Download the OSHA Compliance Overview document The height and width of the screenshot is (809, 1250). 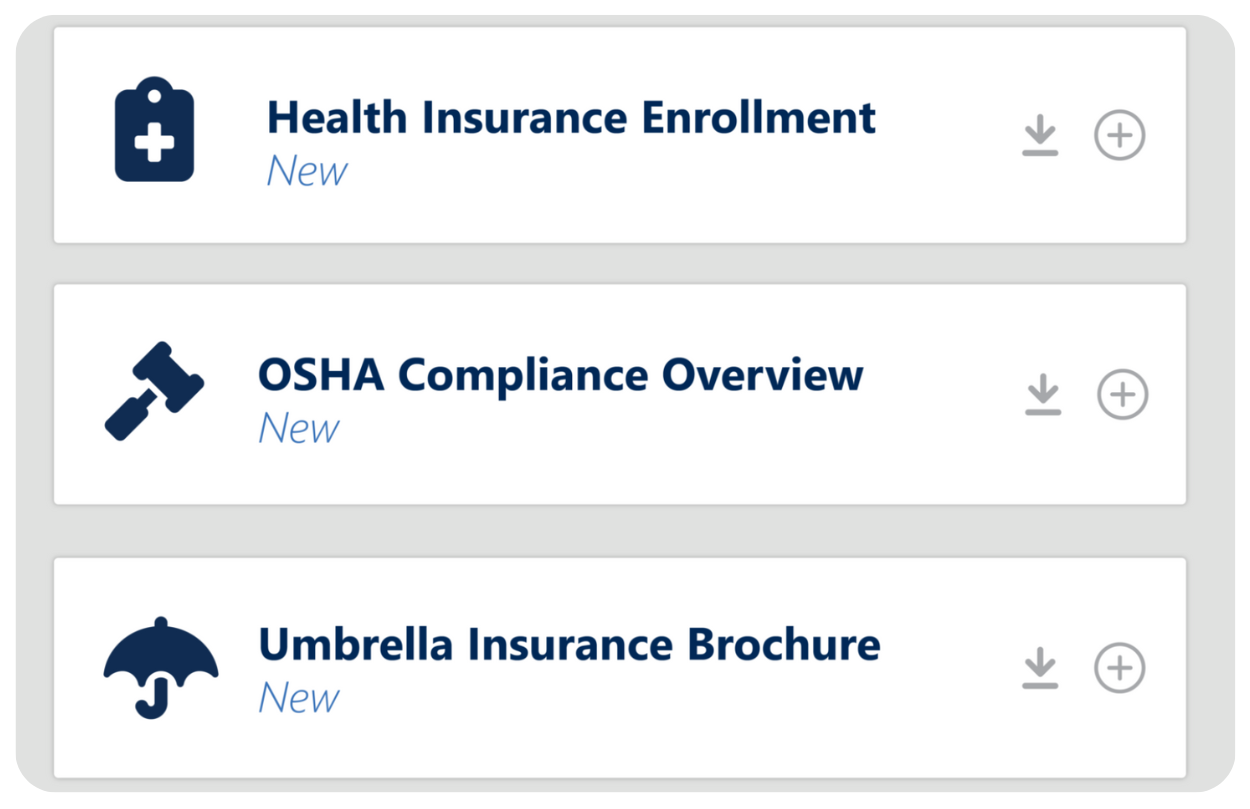(1043, 395)
